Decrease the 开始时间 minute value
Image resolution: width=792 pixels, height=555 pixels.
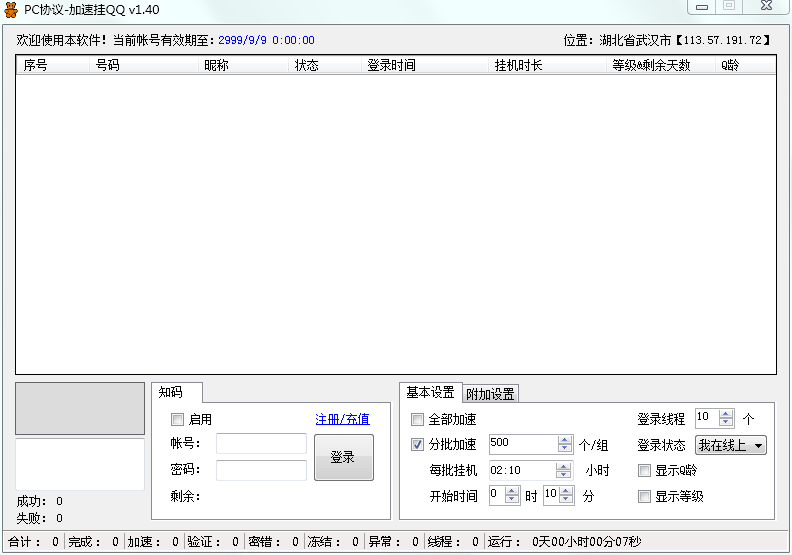point(567,499)
